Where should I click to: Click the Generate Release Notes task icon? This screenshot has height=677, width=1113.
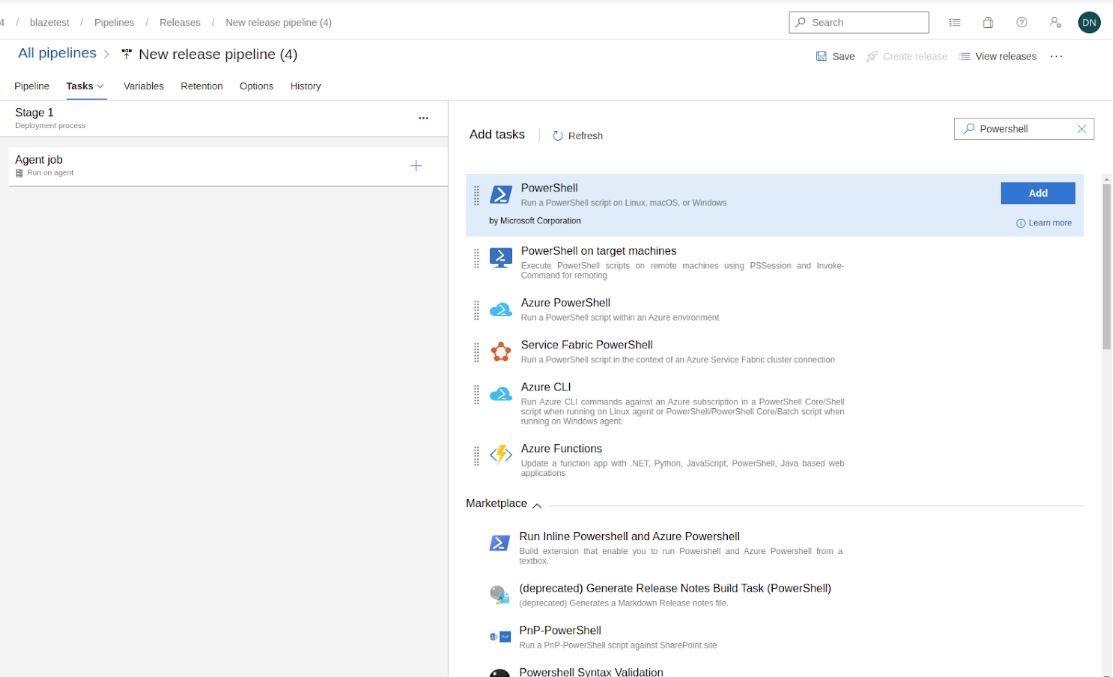coord(499,595)
